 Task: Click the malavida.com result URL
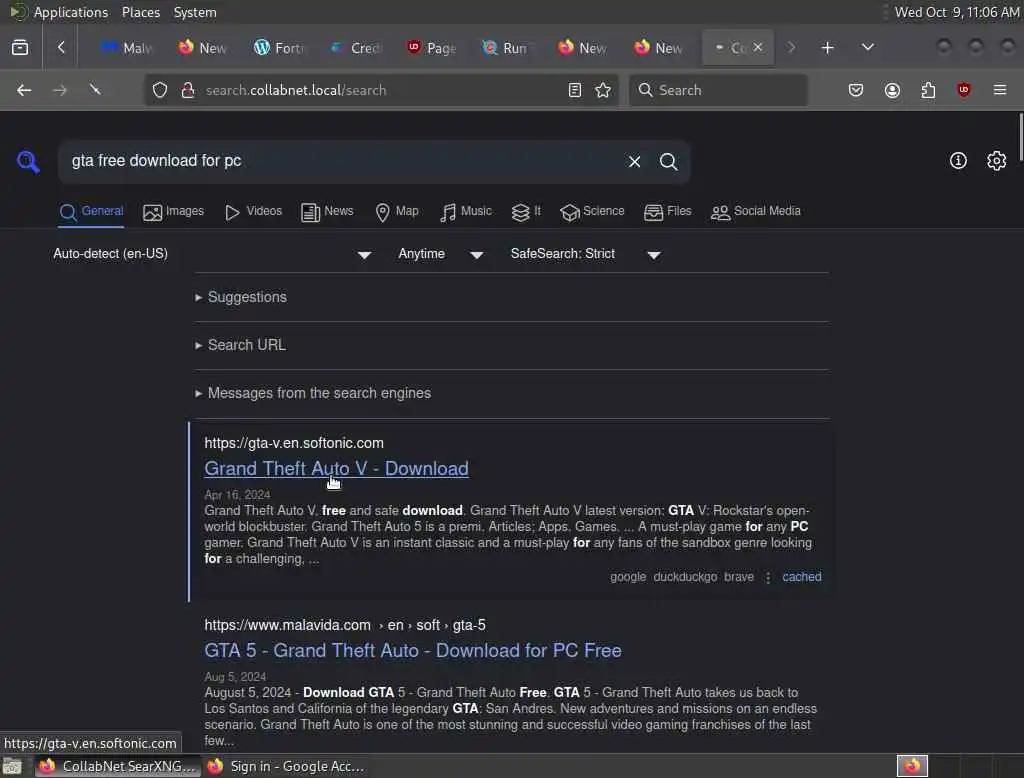(x=345, y=625)
